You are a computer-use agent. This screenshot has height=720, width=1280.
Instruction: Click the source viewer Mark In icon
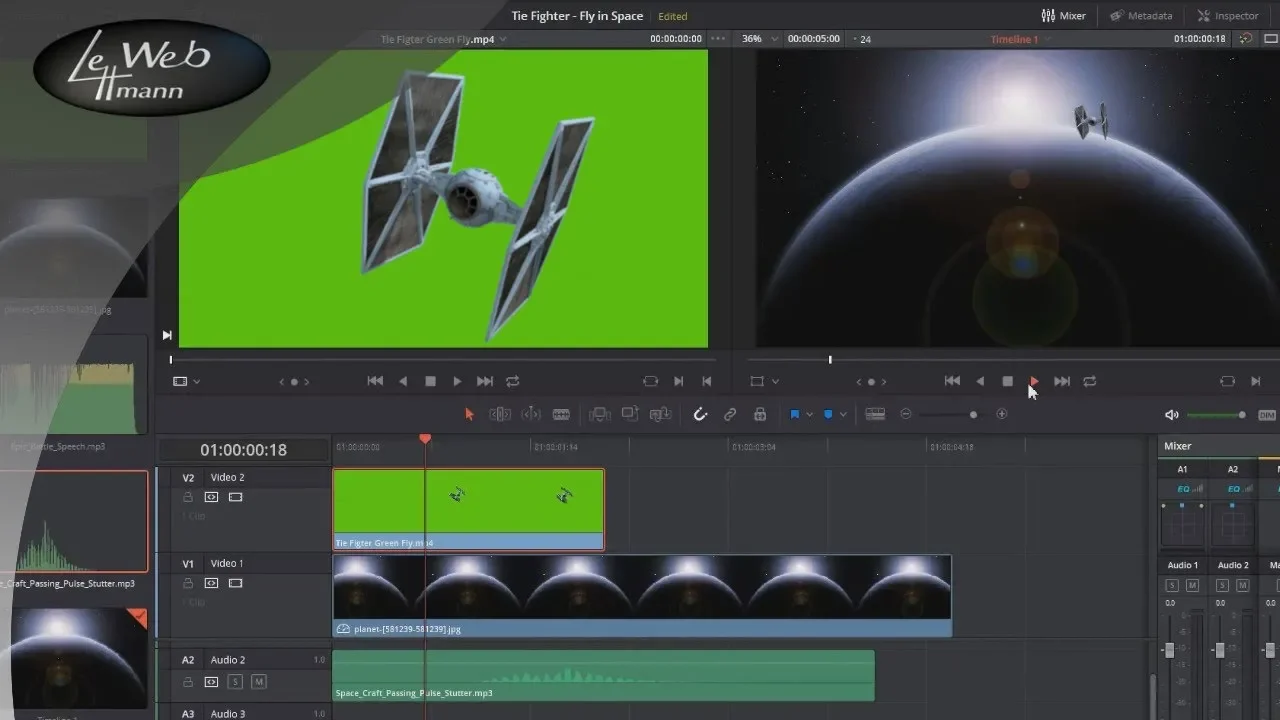(x=679, y=381)
